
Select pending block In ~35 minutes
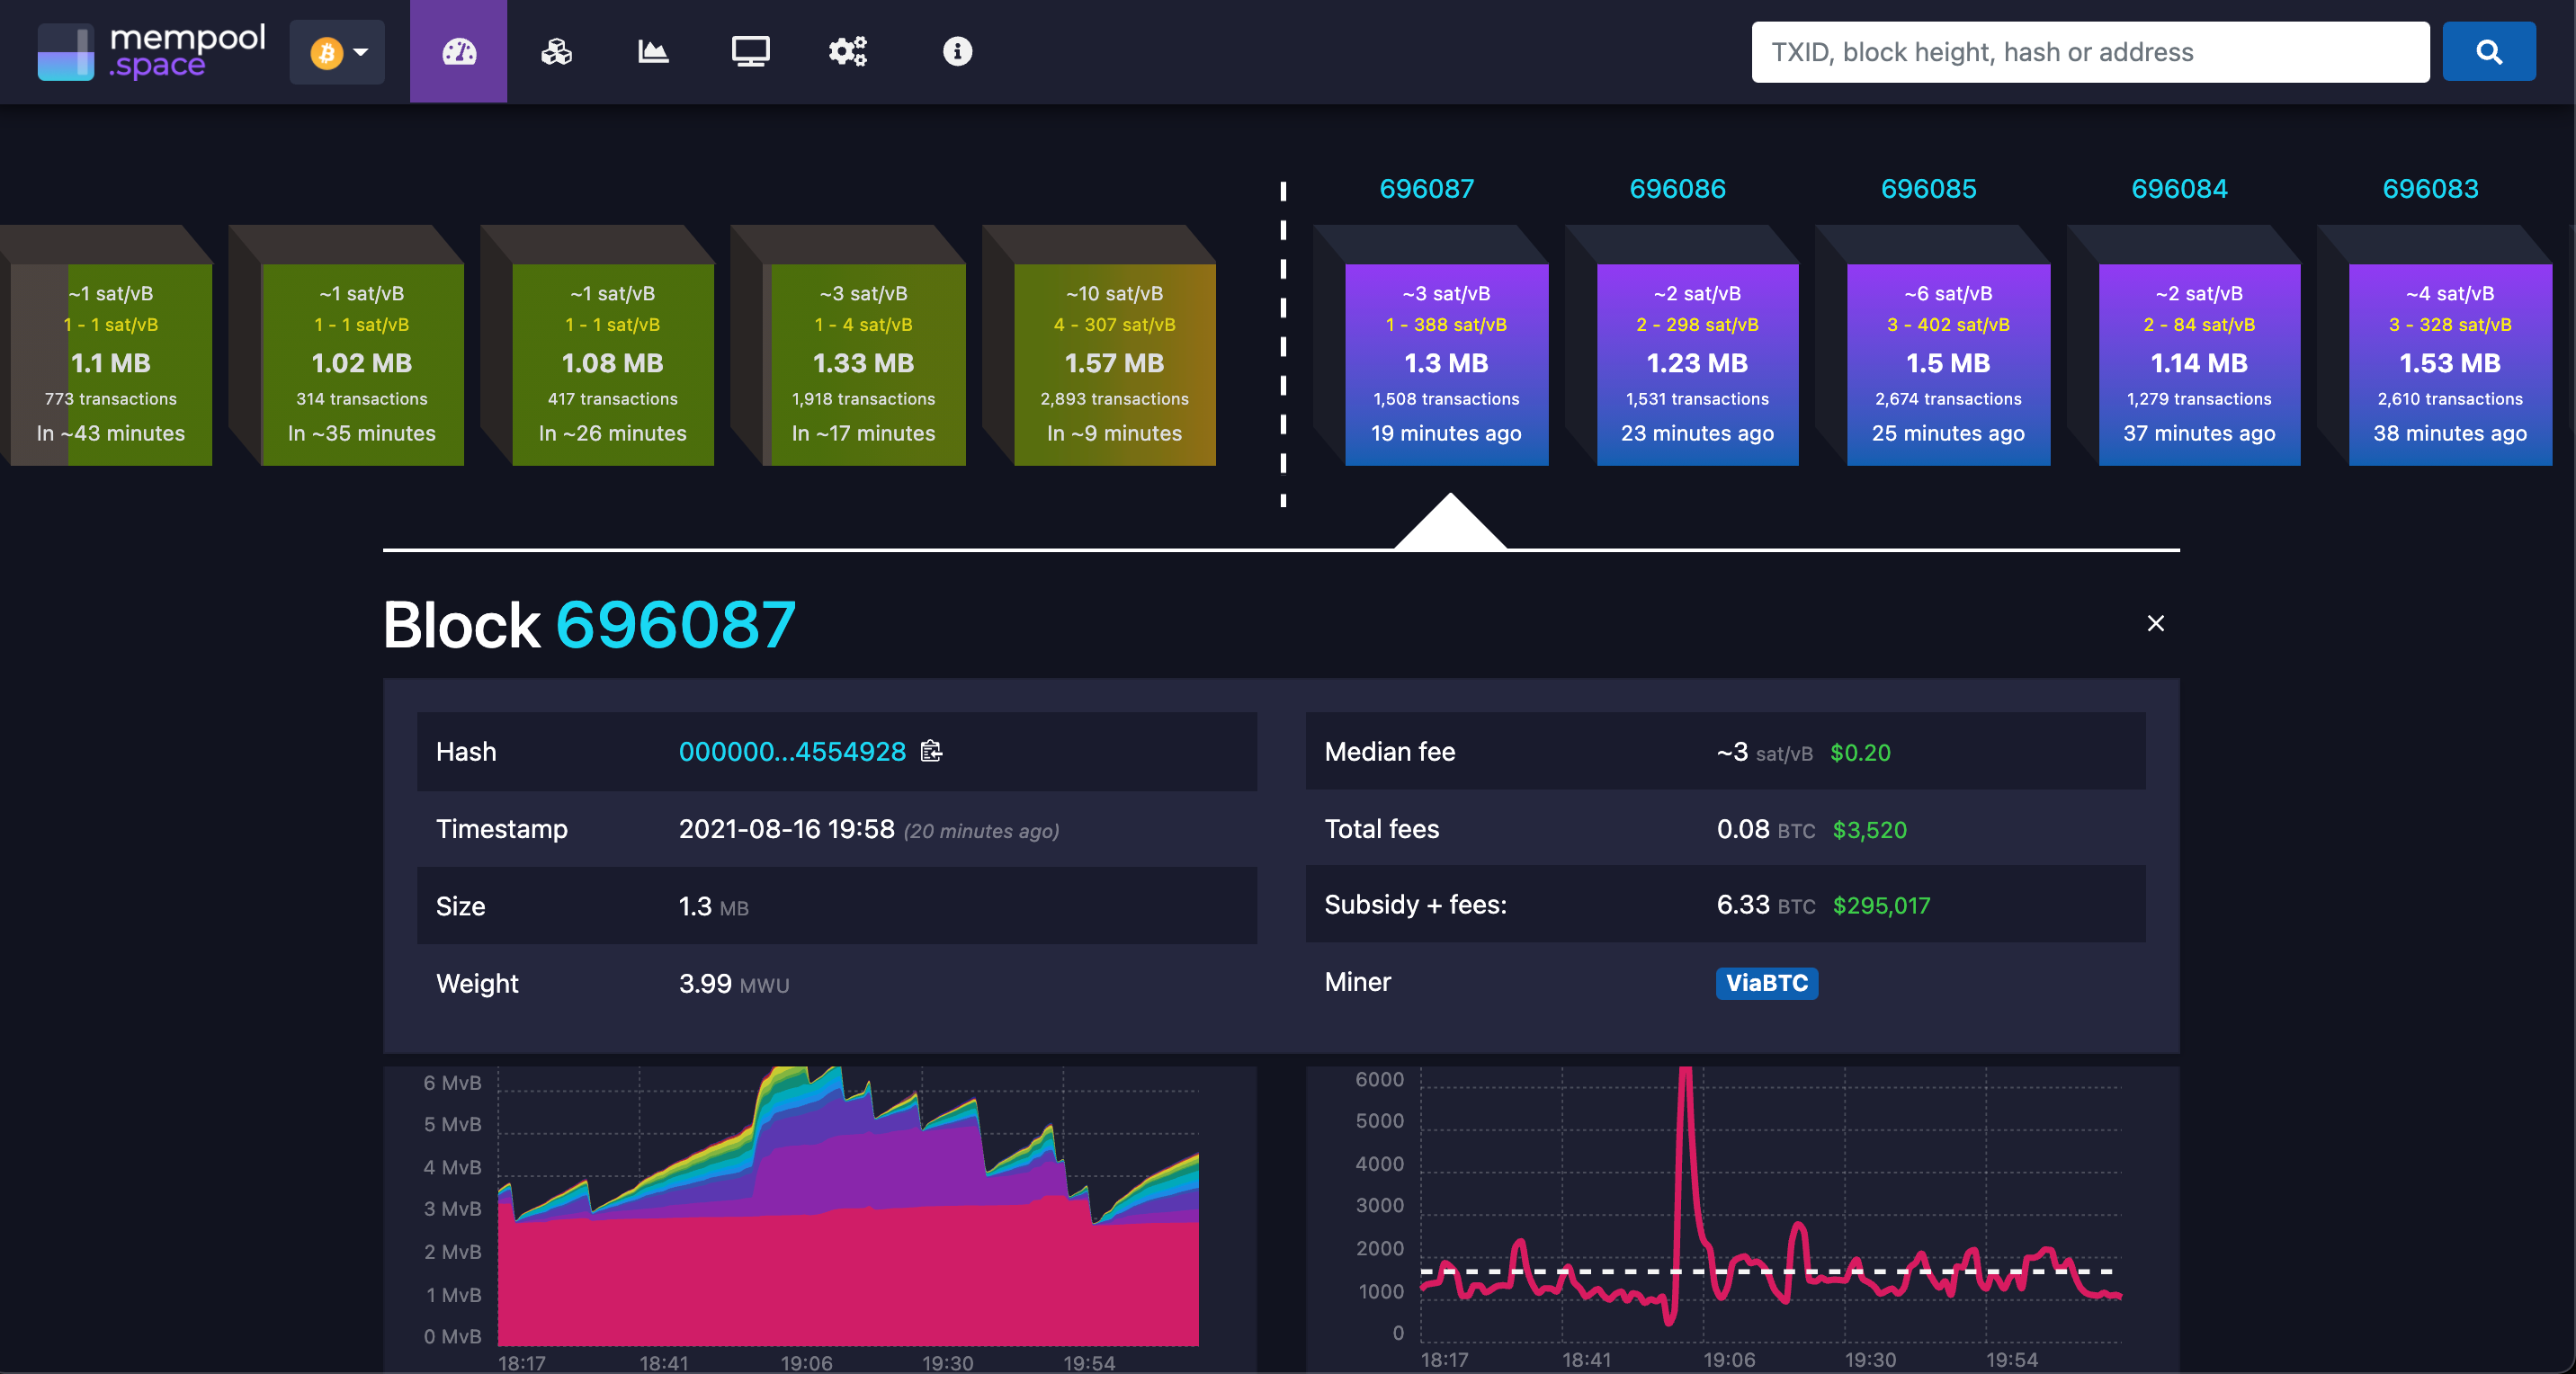point(362,364)
